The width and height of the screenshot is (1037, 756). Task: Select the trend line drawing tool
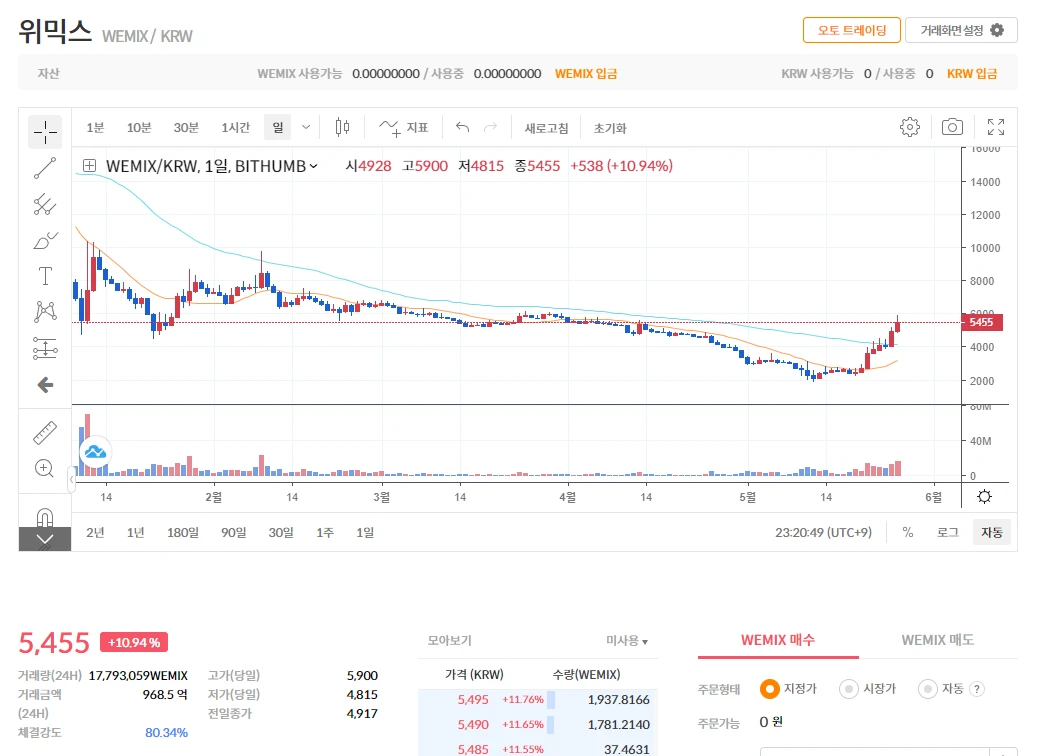coord(45,168)
